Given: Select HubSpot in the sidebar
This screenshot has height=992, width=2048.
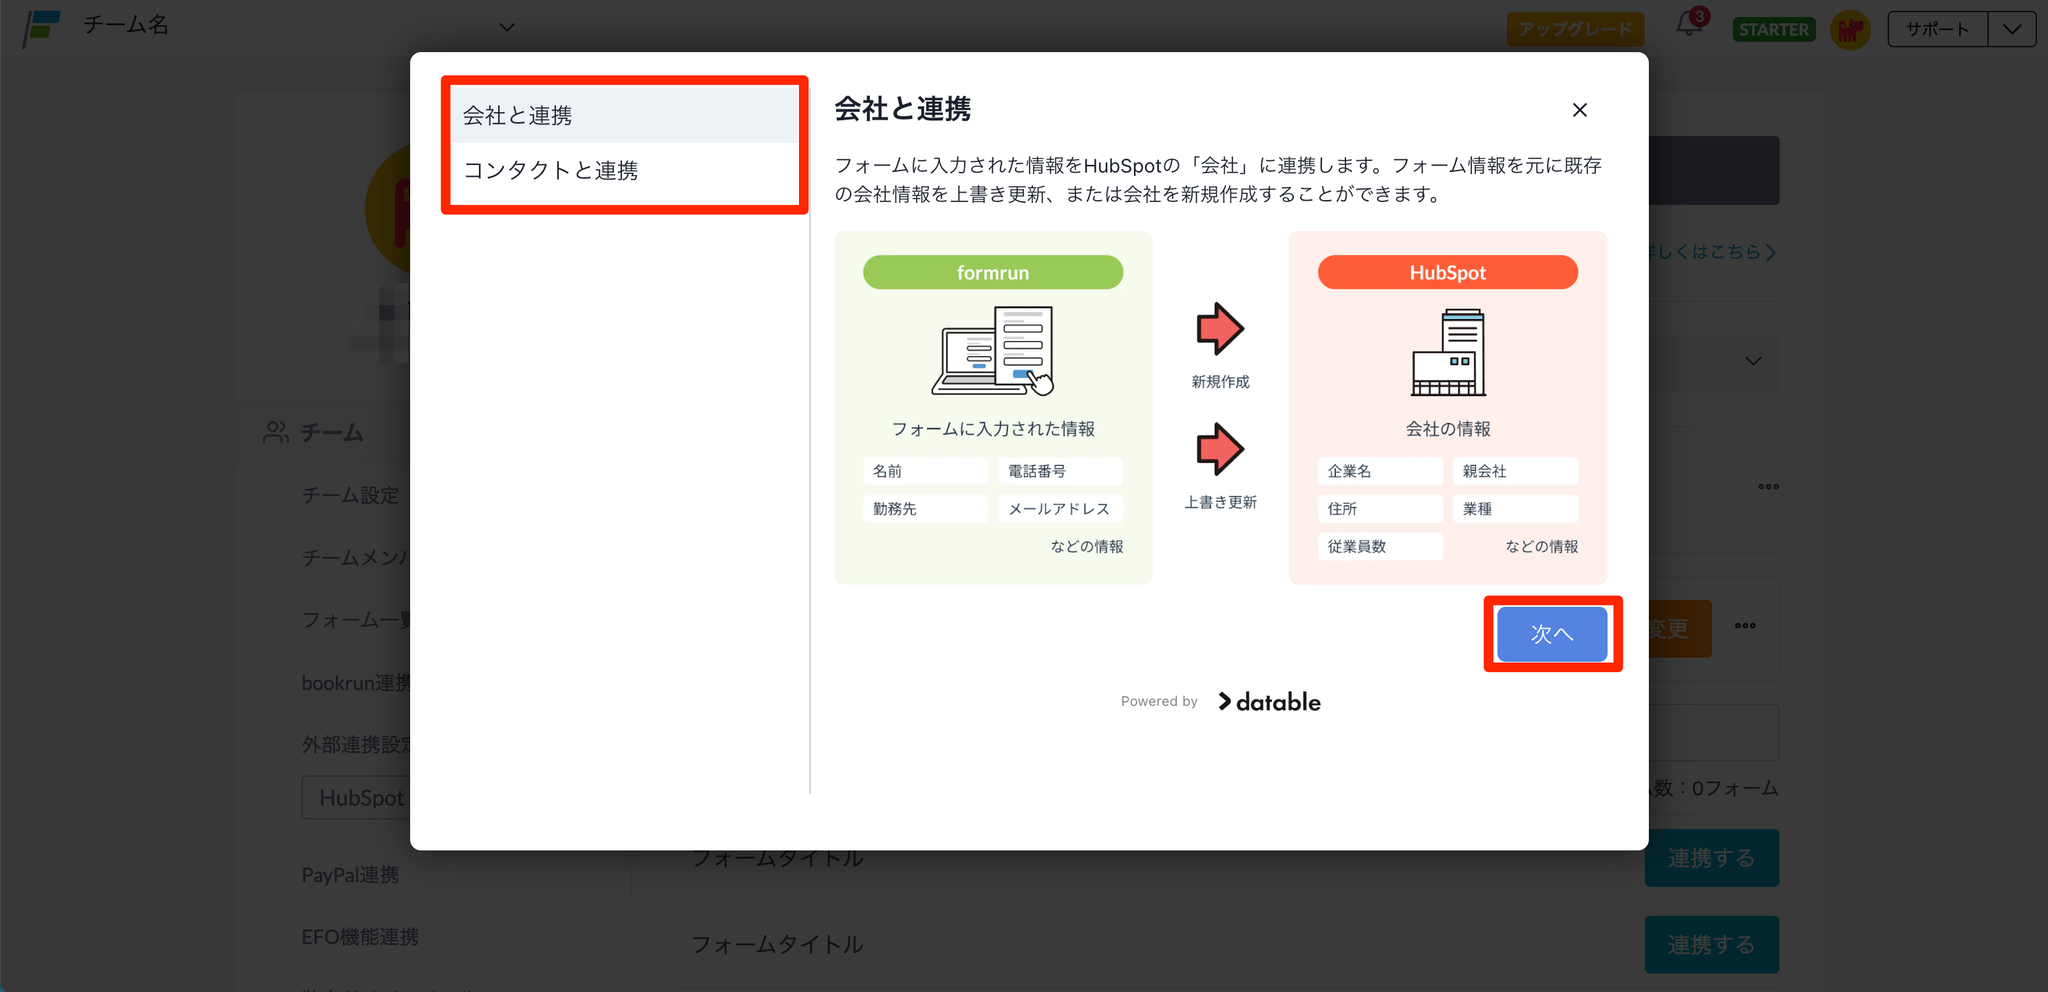Looking at the screenshot, I should (357, 798).
